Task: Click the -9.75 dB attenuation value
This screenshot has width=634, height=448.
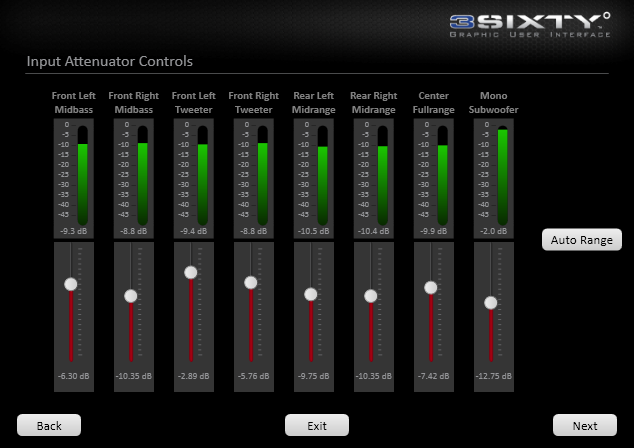Action: click(x=314, y=376)
